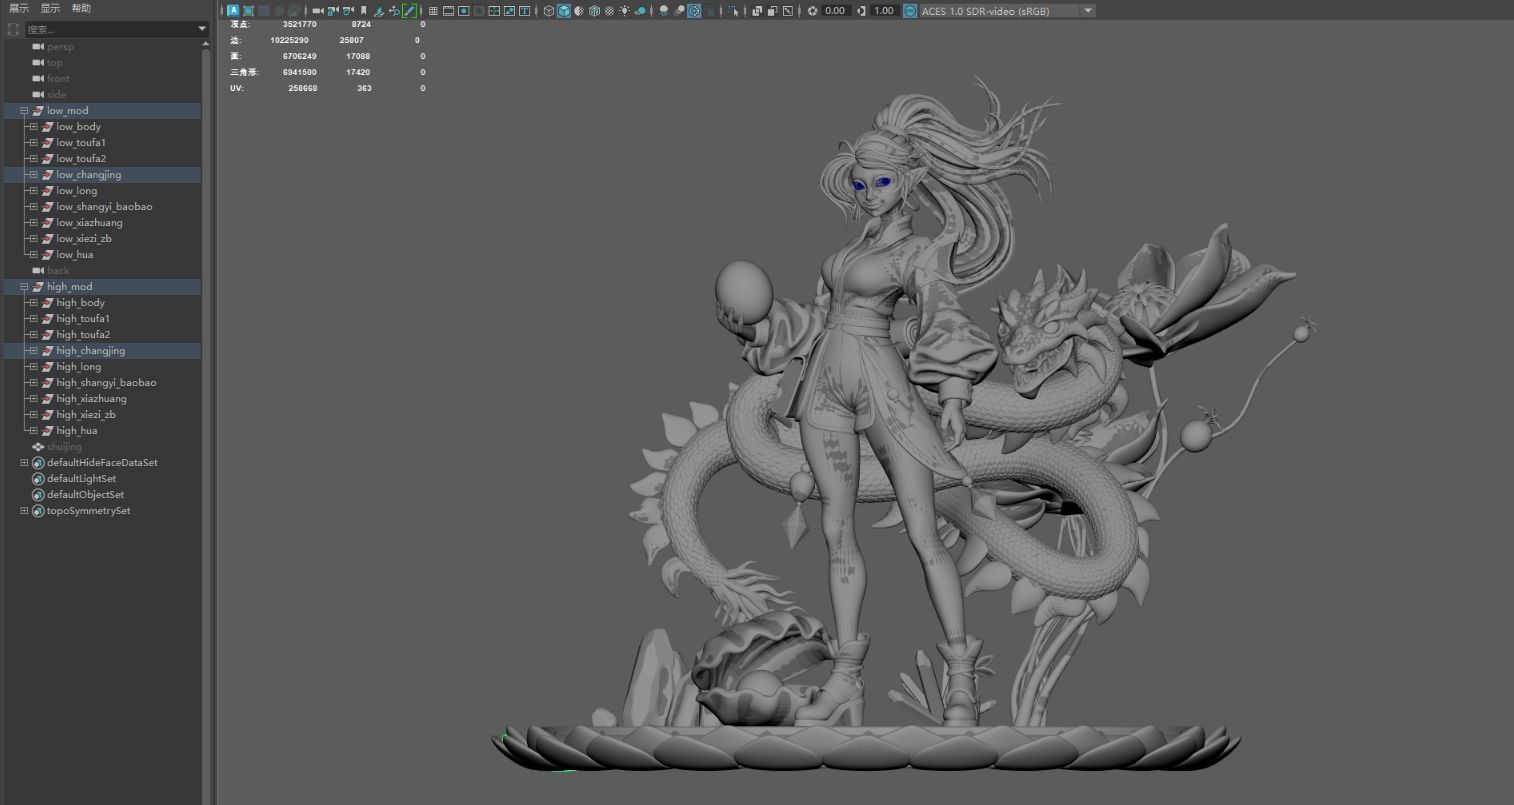This screenshot has height=805, width=1514.
Task: Enable wireframe display cube icon
Action: point(548,11)
